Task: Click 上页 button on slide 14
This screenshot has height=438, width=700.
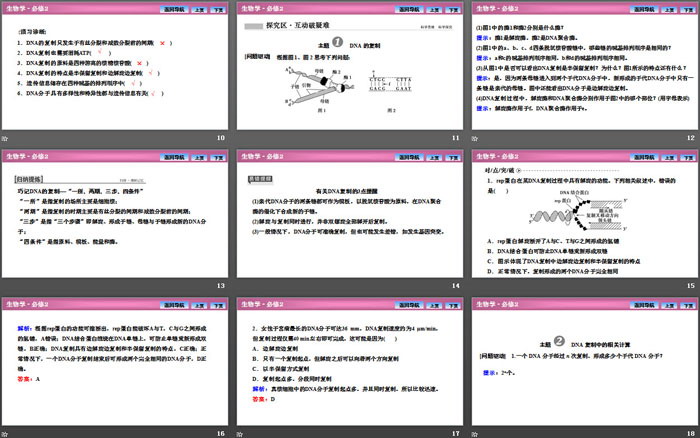Action: click(434, 157)
